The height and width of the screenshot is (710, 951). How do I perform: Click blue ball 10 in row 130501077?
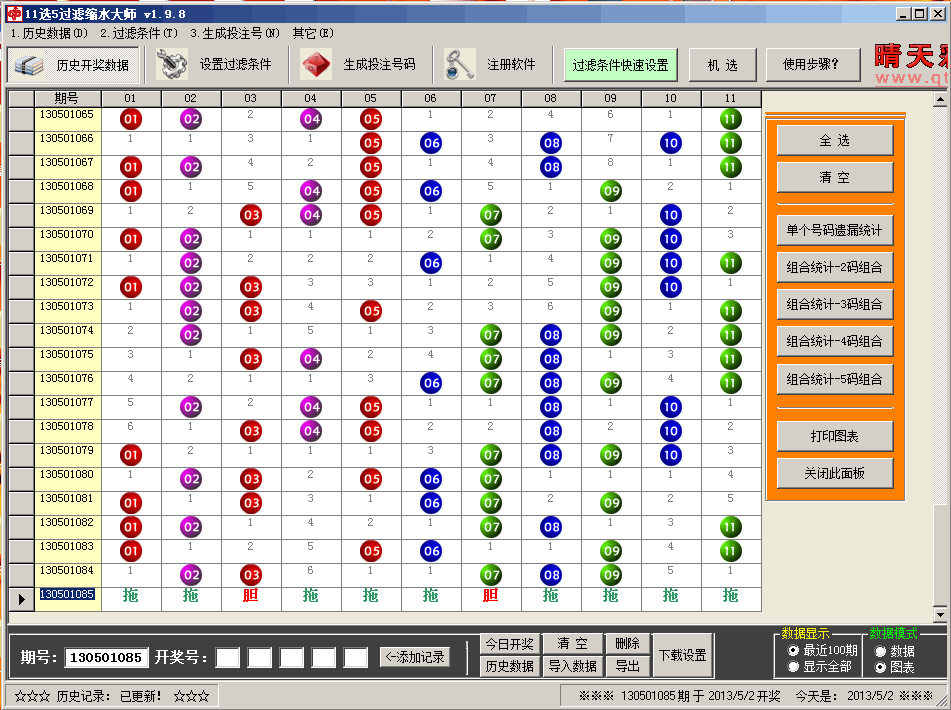[670, 407]
